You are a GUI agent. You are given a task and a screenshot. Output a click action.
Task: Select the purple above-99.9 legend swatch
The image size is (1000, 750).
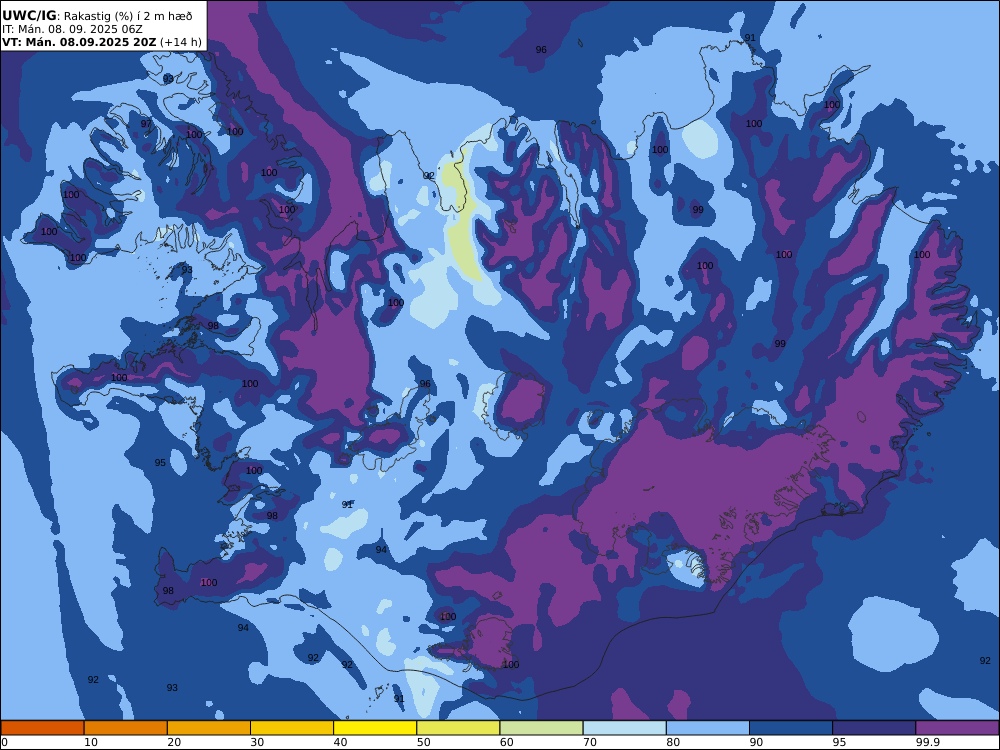(x=957, y=728)
